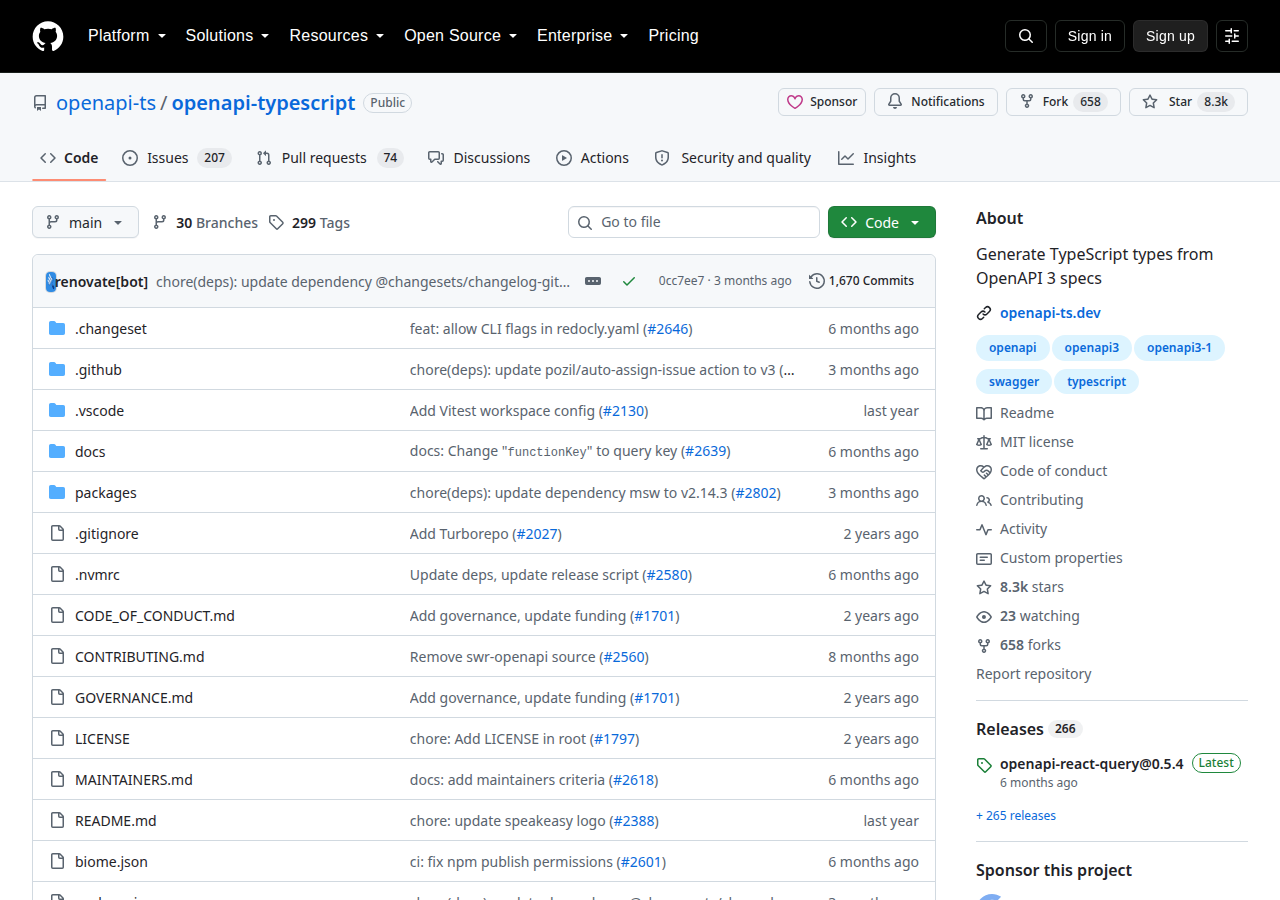
Task: Open the packages folder
Action: (x=106, y=493)
